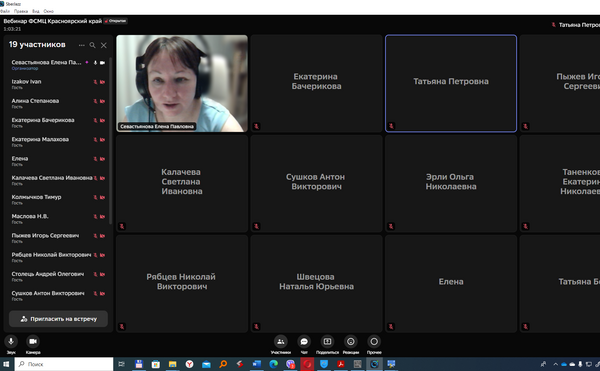Click the Рябцев Николай Викторович tile

click(182, 284)
